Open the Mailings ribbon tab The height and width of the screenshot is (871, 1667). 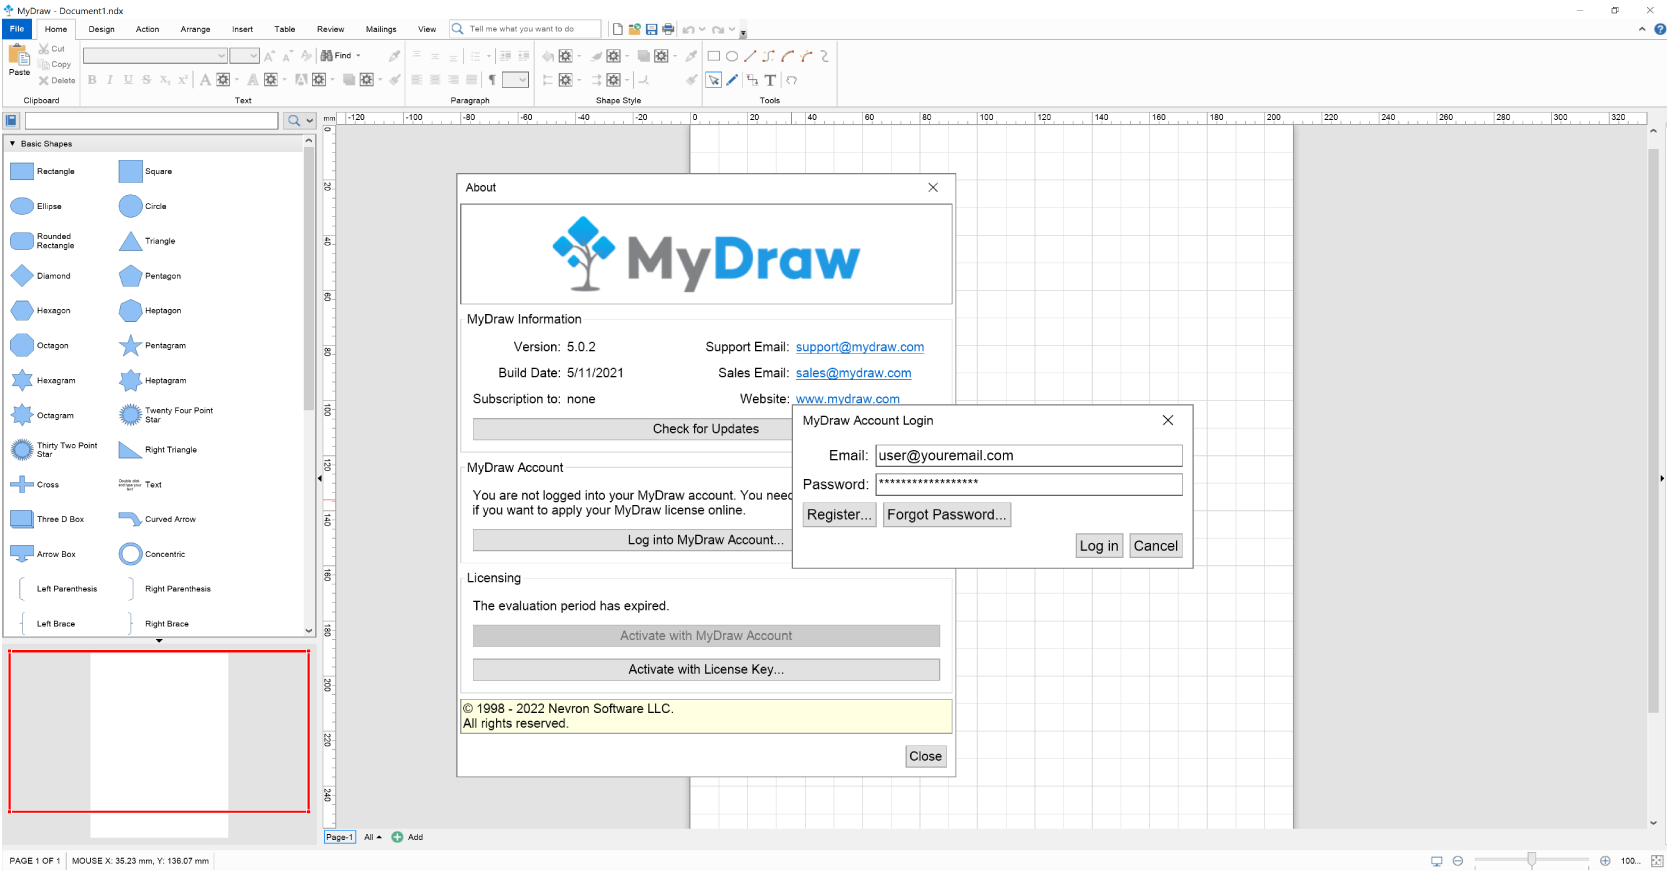[381, 29]
